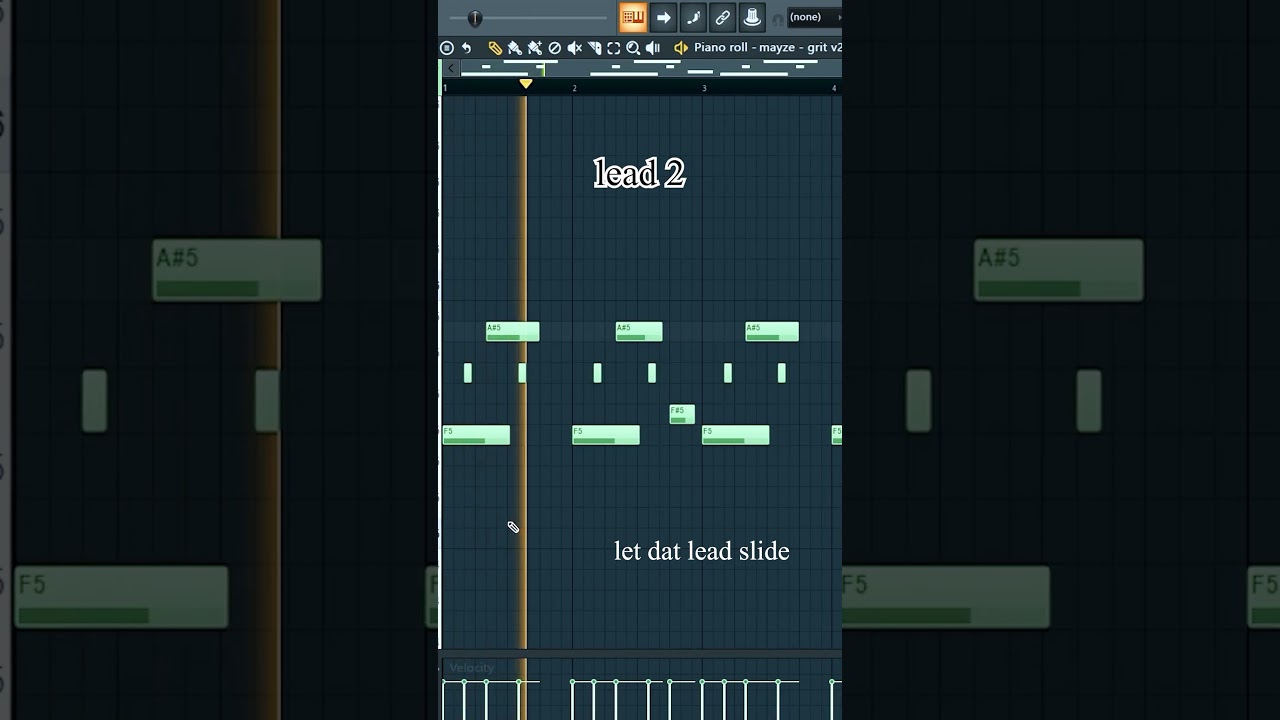Select the Paint brush tool

tap(514, 48)
